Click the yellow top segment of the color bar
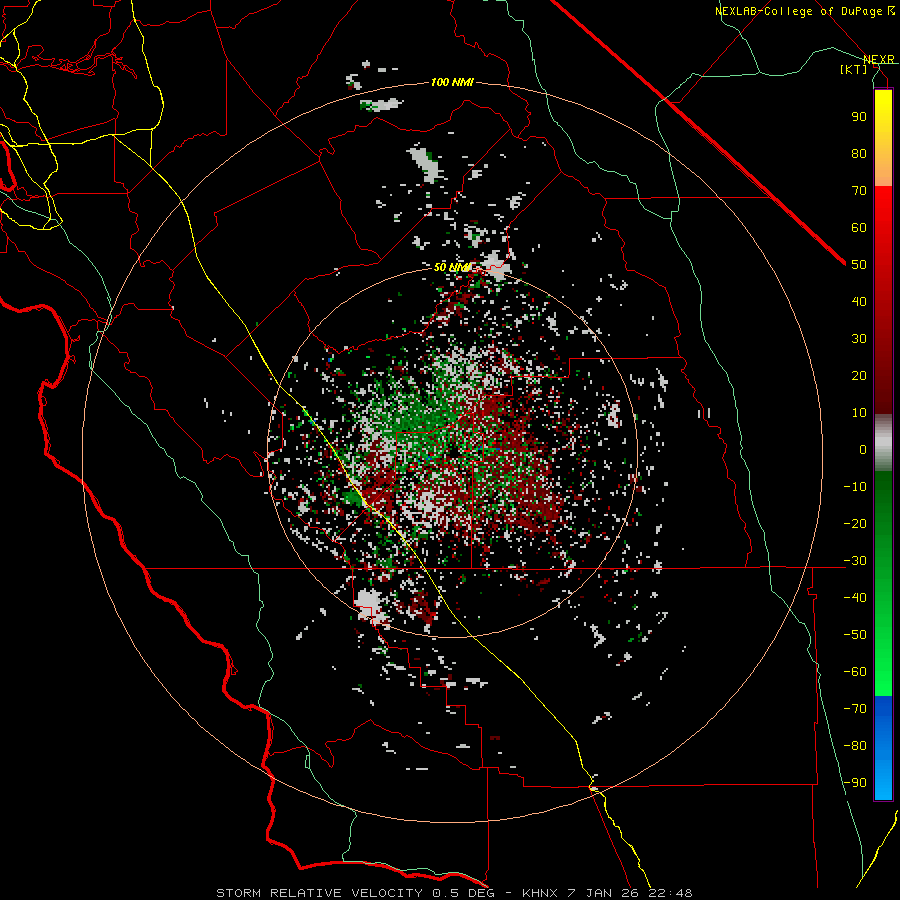Viewport: 900px width, 900px height. pyautogui.click(x=883, y=138)
